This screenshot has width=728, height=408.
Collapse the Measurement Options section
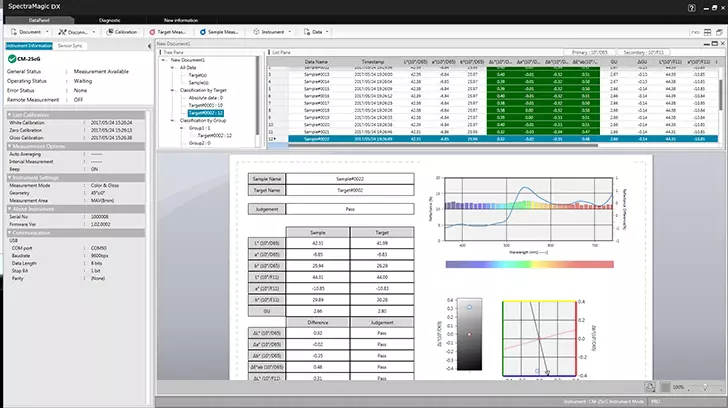tap(9, 146)
